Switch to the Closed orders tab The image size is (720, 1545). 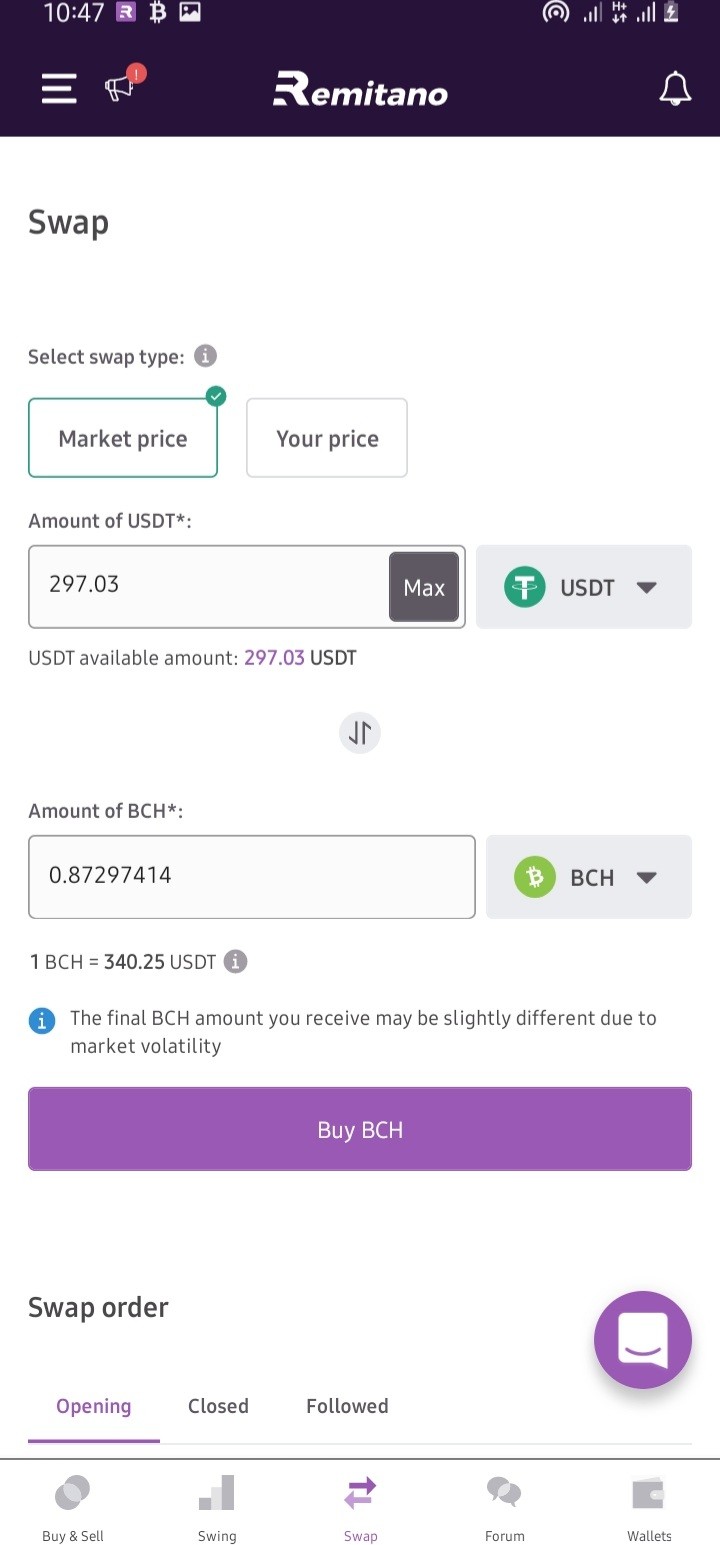click(x=218, y=1406)
